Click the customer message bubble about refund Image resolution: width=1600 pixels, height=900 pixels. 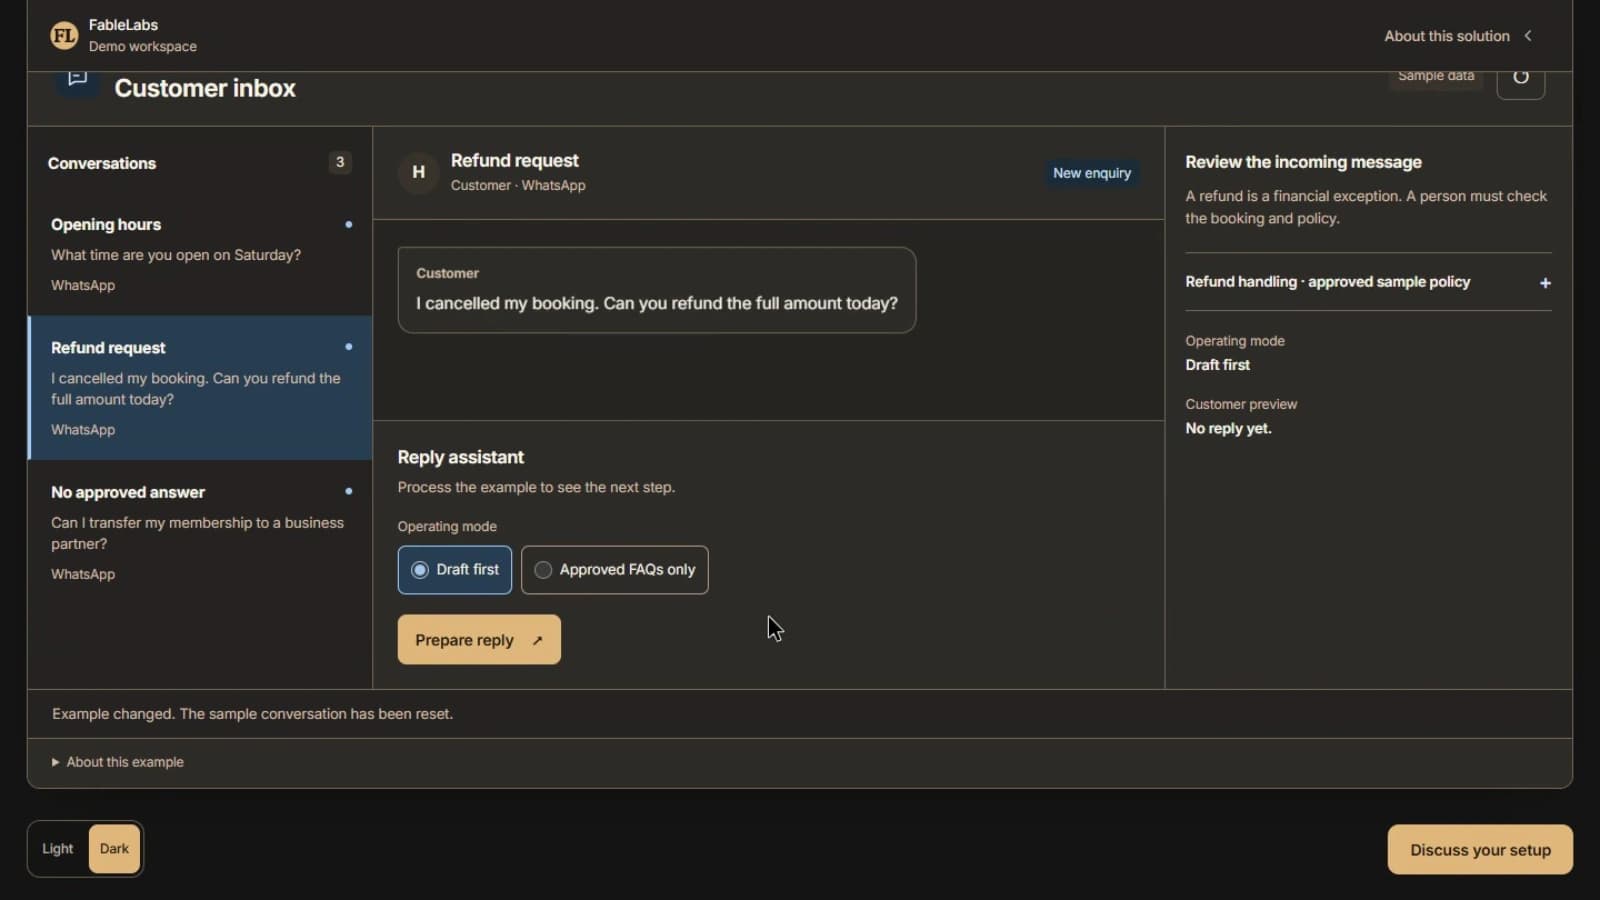(657, 290)
